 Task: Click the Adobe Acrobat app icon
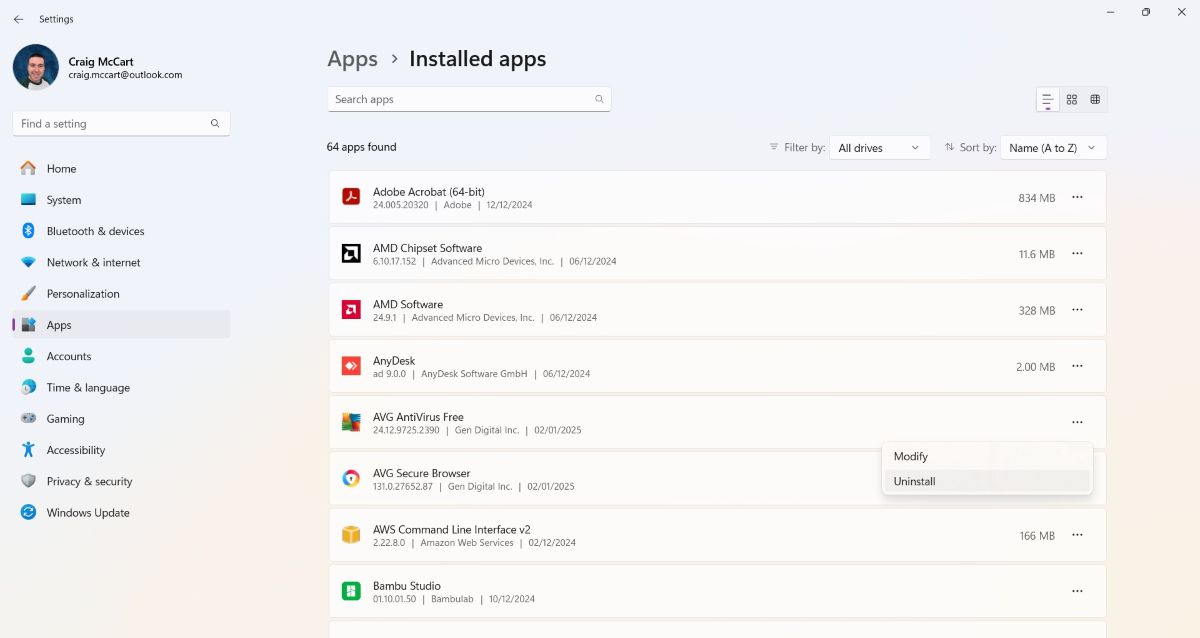pos(351,197)
